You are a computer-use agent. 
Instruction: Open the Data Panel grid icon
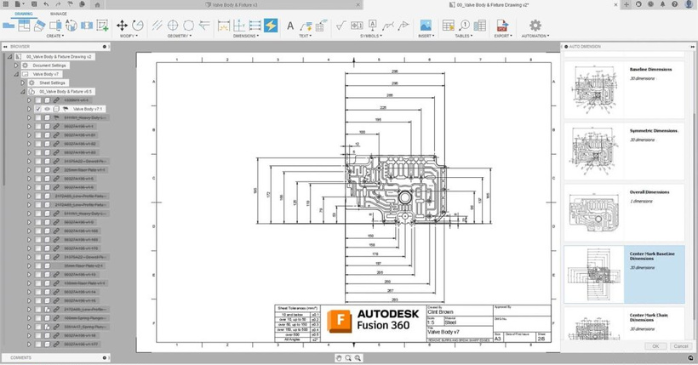pos(6,4)
